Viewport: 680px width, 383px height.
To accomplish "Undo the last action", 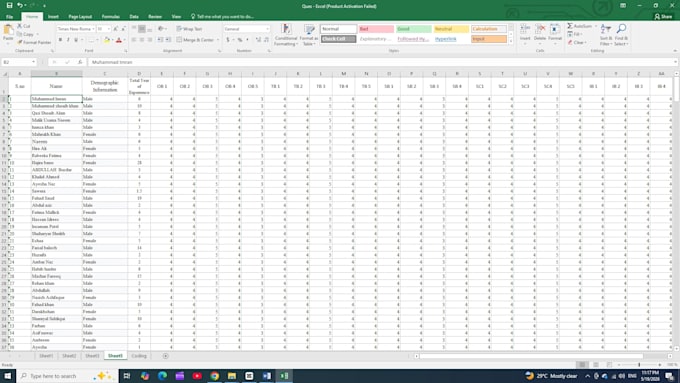I will point(20,6).
